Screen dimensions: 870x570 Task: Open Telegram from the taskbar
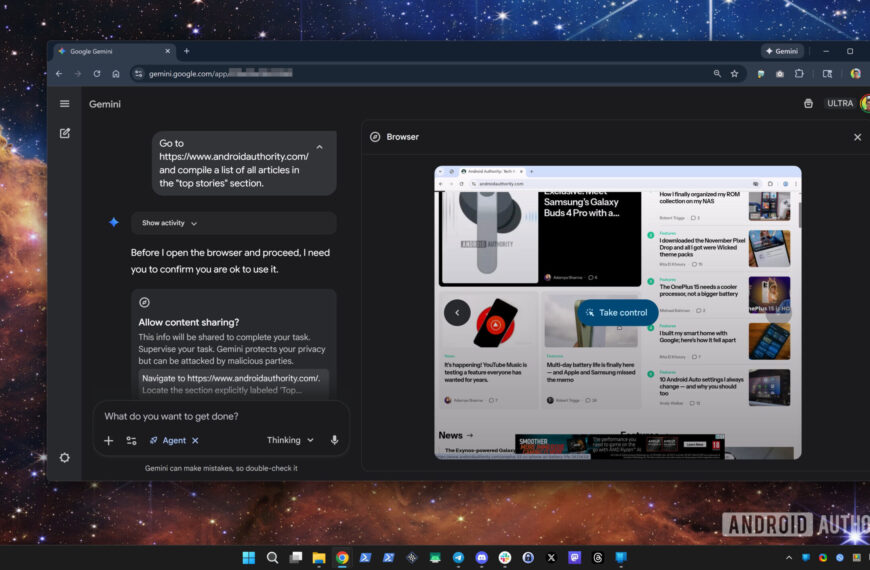(x=458, y=558)
